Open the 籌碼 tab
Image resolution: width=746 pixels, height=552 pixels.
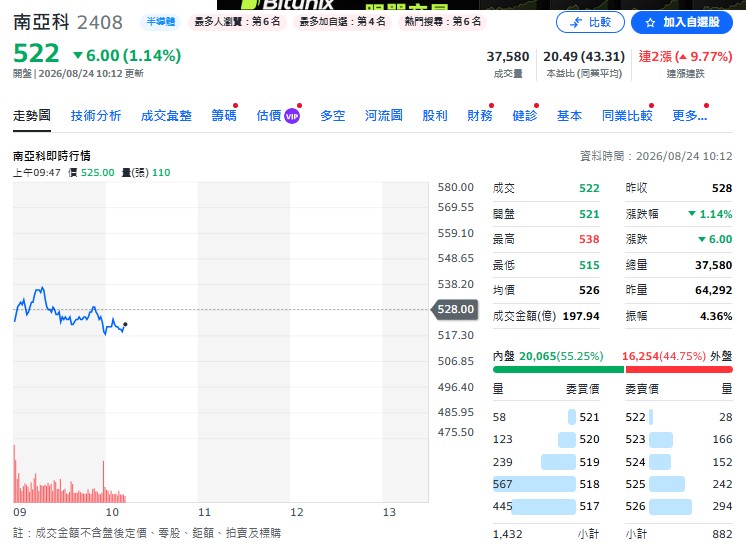(224, 116)
